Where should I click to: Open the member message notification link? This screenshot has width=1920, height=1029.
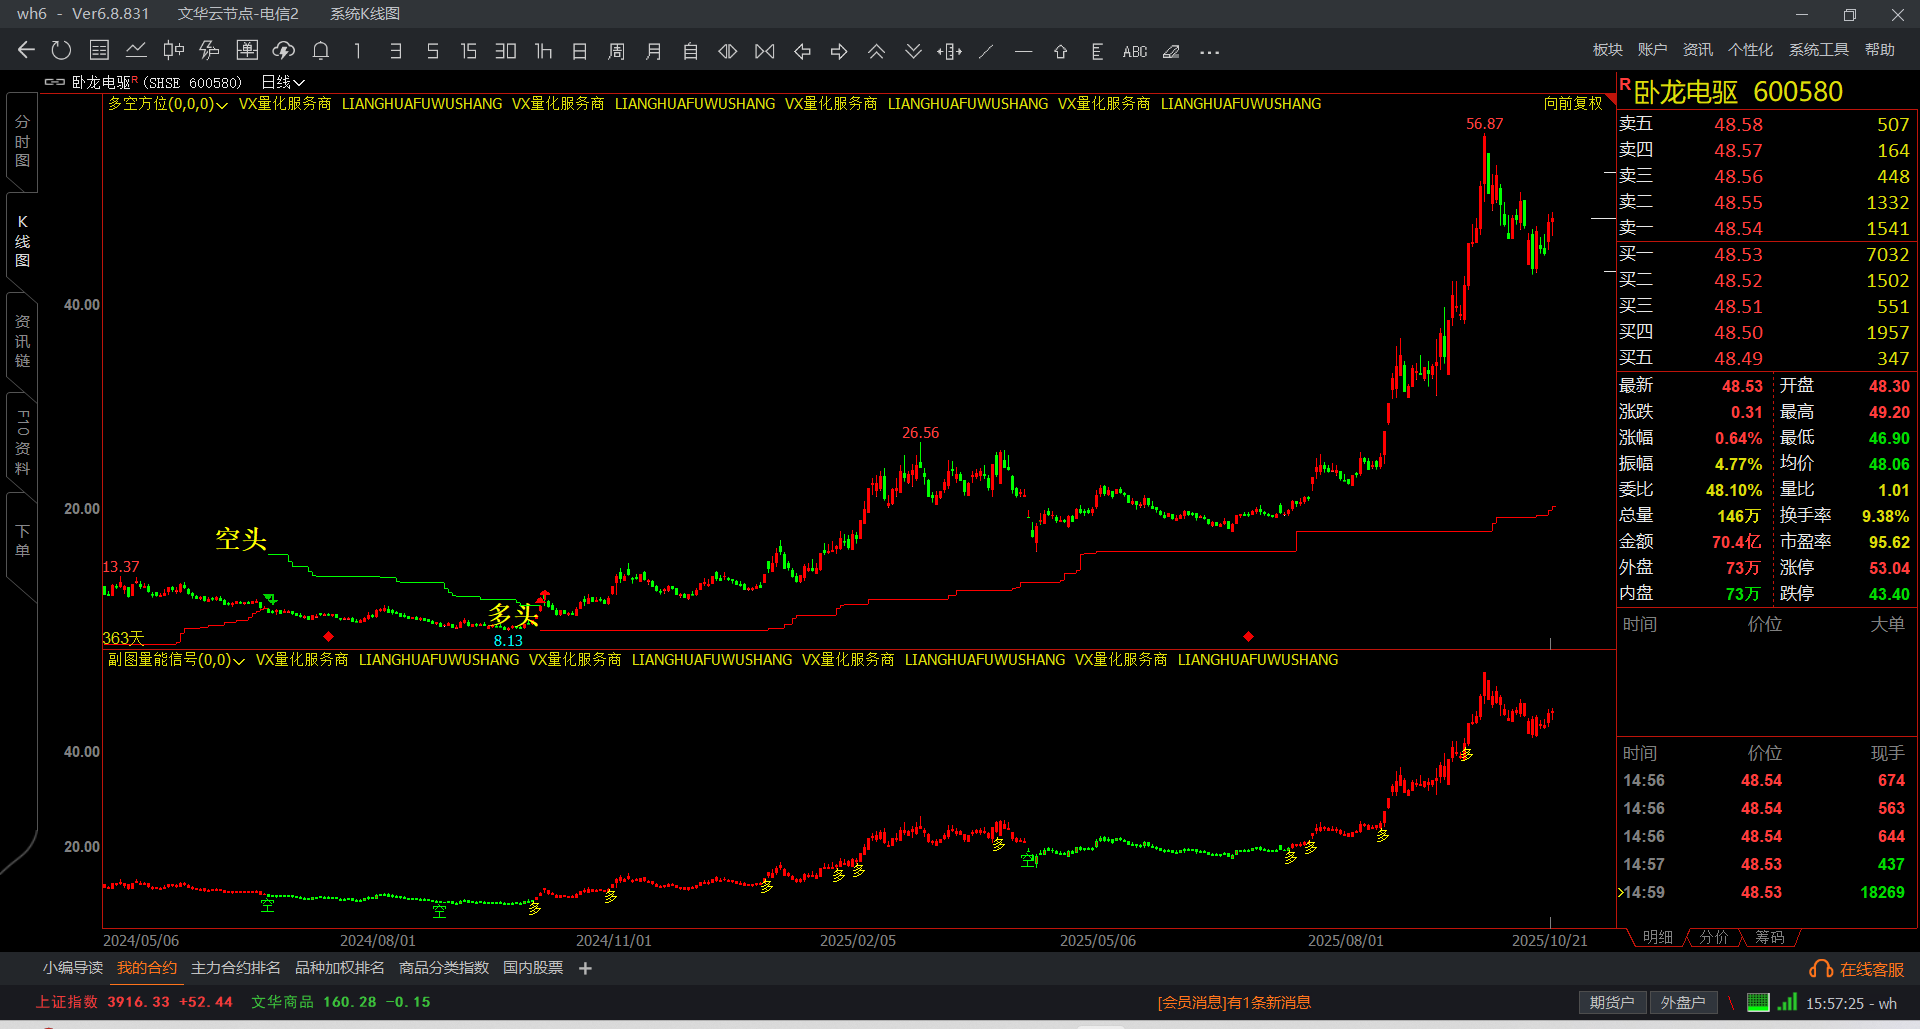[x=1234, y=1002]
